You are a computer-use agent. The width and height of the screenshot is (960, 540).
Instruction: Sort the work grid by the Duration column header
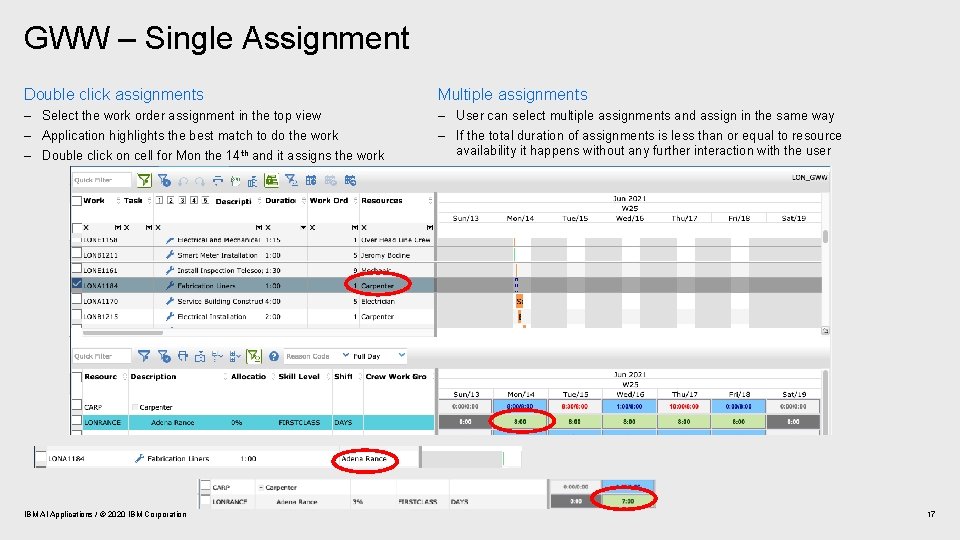(280, 200)
